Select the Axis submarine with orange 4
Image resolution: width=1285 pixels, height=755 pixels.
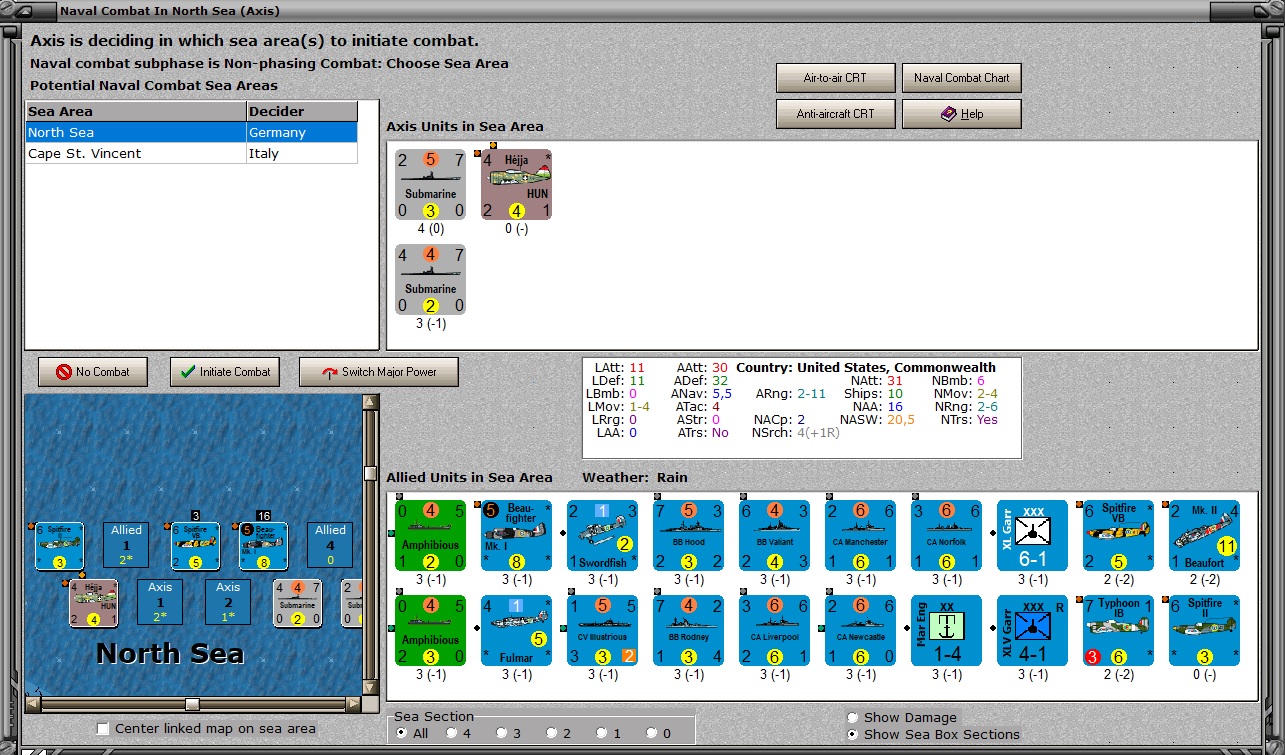click(x=430, y=279)
